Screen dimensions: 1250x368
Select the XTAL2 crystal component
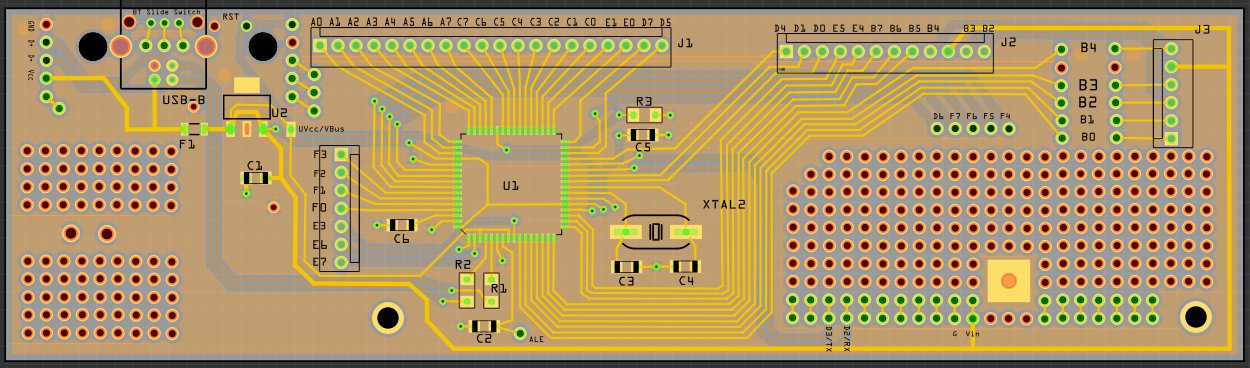[x=655, y=232]
